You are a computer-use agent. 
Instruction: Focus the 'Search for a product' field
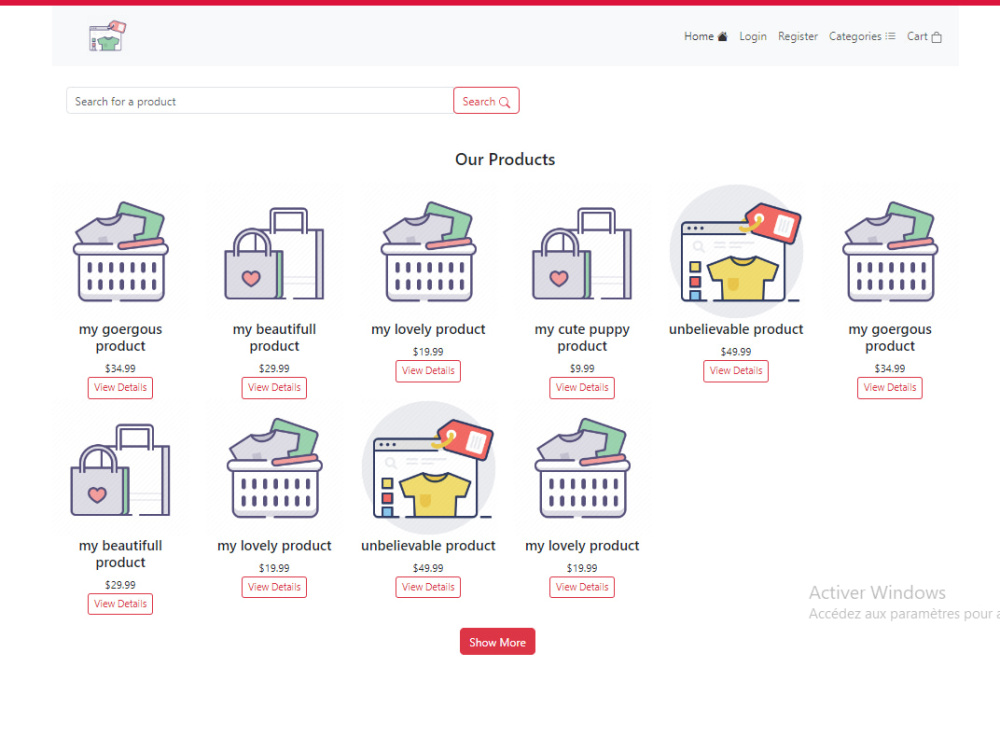(260, 101)
